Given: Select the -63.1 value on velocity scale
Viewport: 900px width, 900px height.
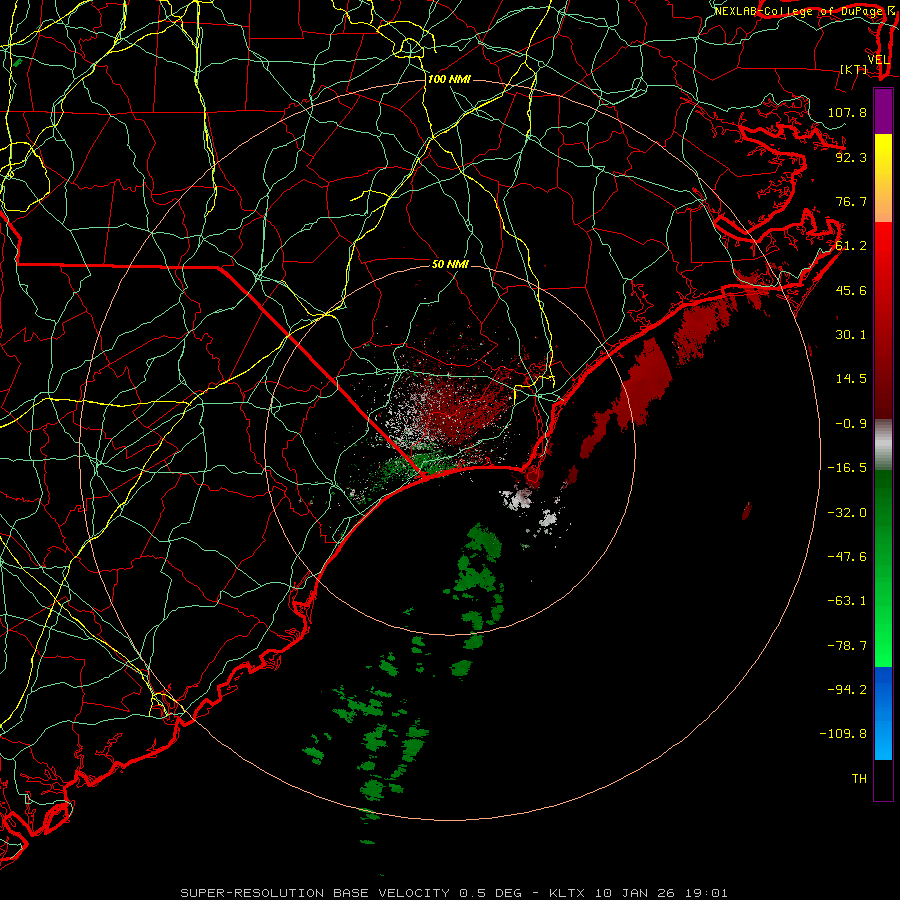Looking at the screenshot, I should 847,601.
